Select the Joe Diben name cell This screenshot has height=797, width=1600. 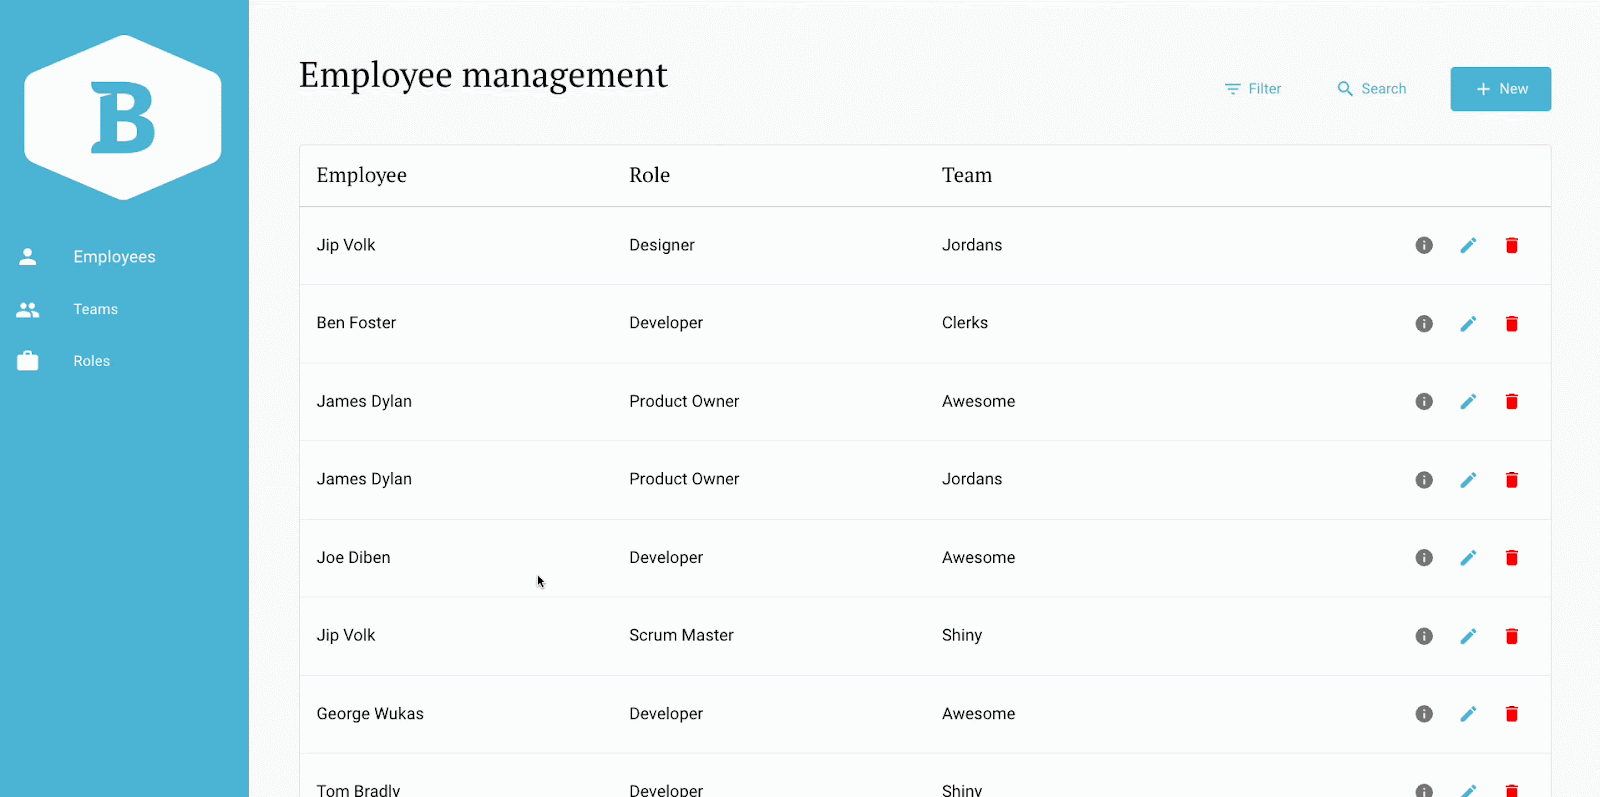pos(353,558)
